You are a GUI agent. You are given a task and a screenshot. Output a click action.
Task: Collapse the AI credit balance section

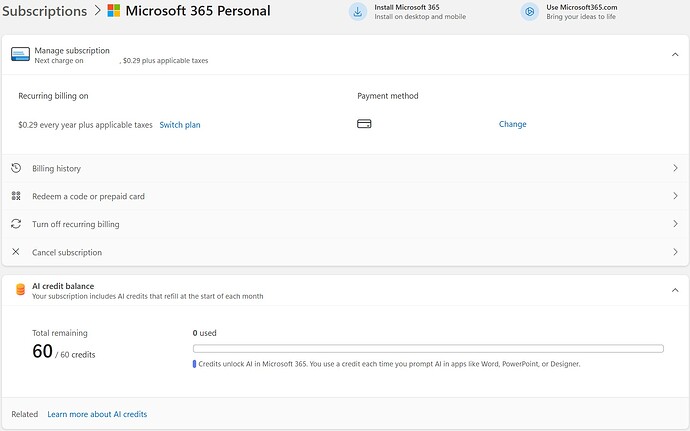coord(675,290)
